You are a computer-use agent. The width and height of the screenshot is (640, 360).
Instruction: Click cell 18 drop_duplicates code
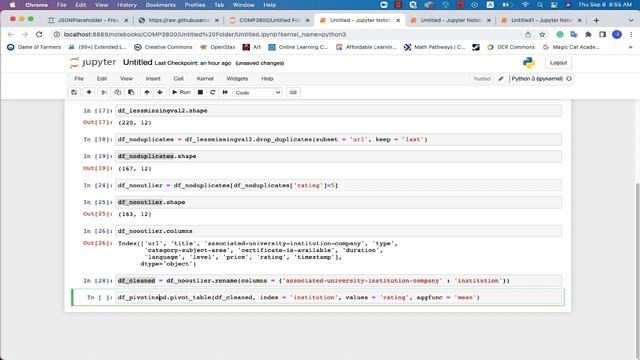click(338, 140)
